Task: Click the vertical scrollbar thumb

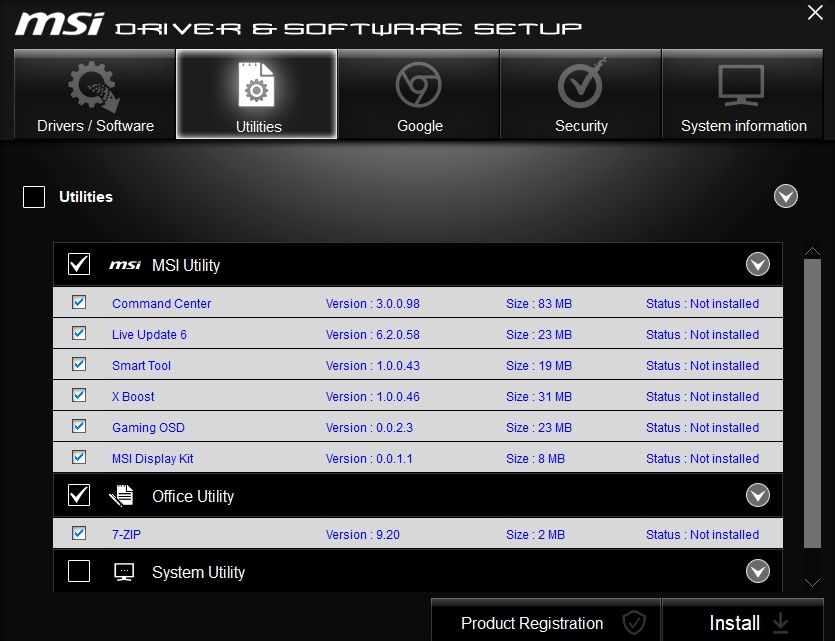Action: tap(812, 404)
